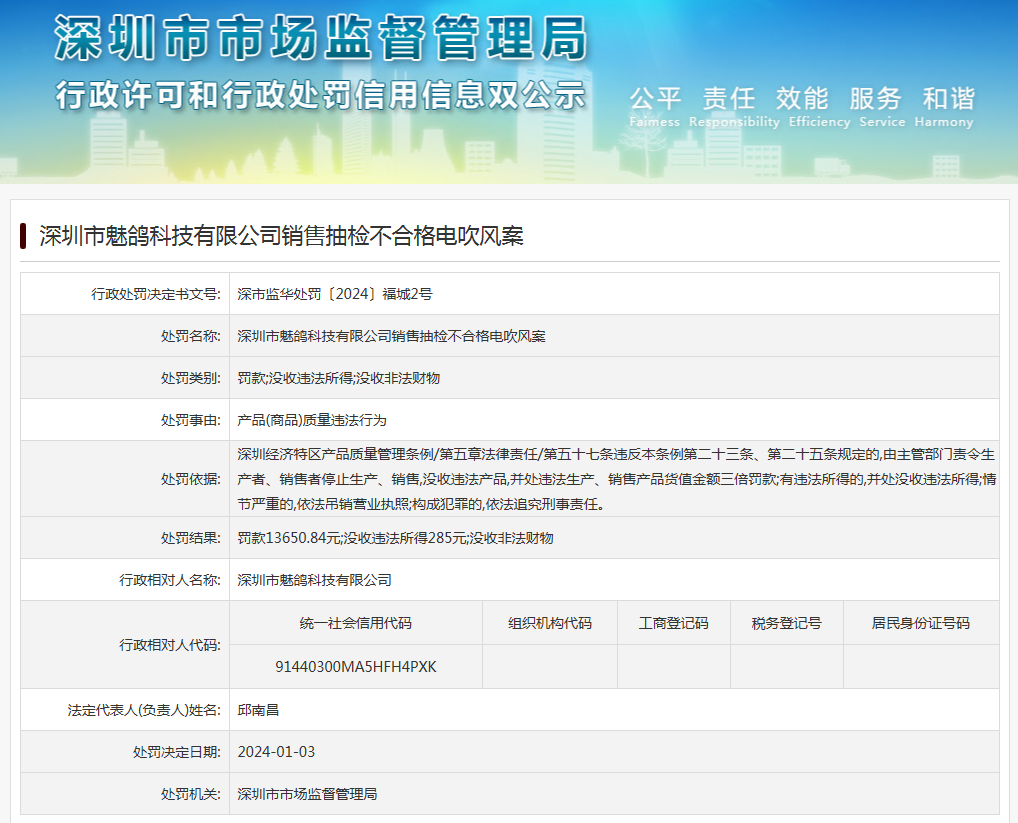The height and width of the screenshot is (823, 1018).
Task: Click the 行政许可和行政处罚信用信息双公示 banner subtitle
Action: tap(321, 95)
